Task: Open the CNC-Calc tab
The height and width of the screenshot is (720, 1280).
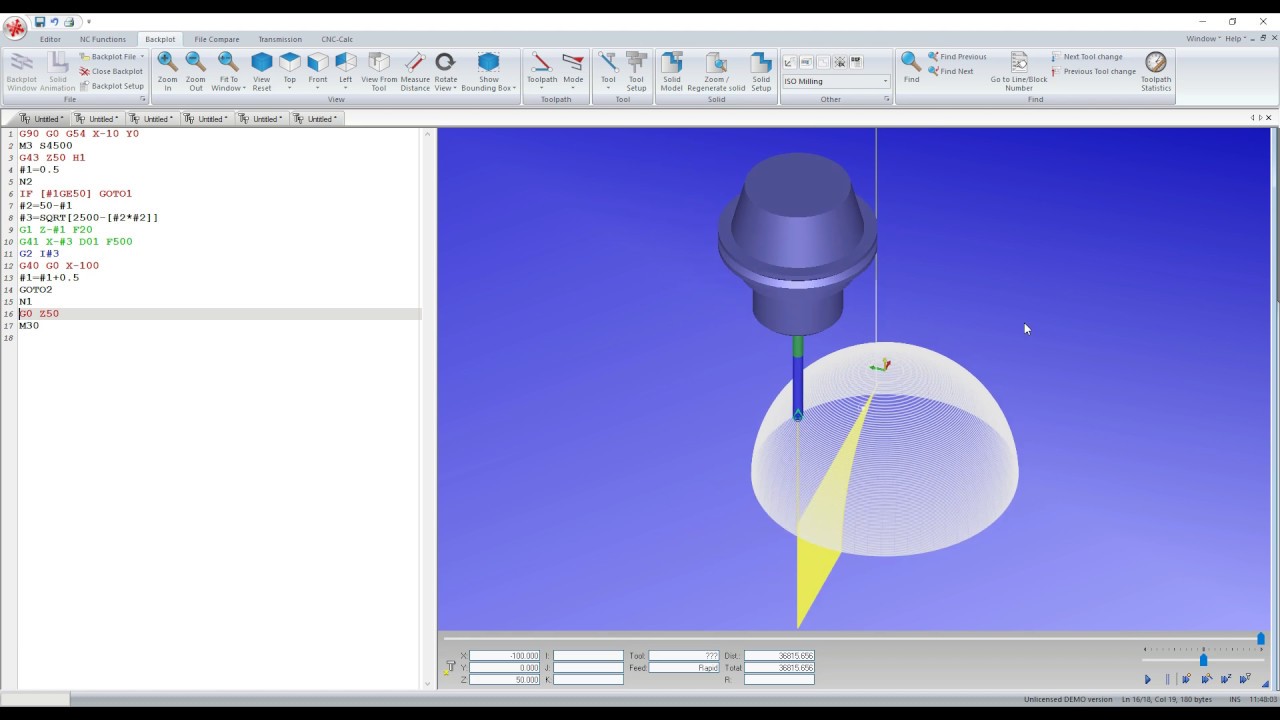Action: pyautogui.click(x=337, y=39)
